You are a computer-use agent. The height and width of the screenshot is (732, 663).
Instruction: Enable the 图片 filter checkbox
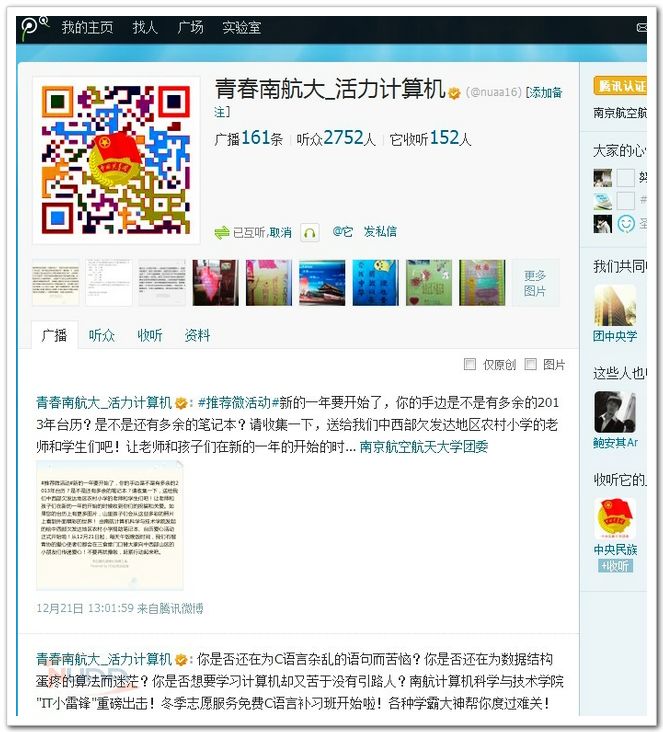pos(530,364)
